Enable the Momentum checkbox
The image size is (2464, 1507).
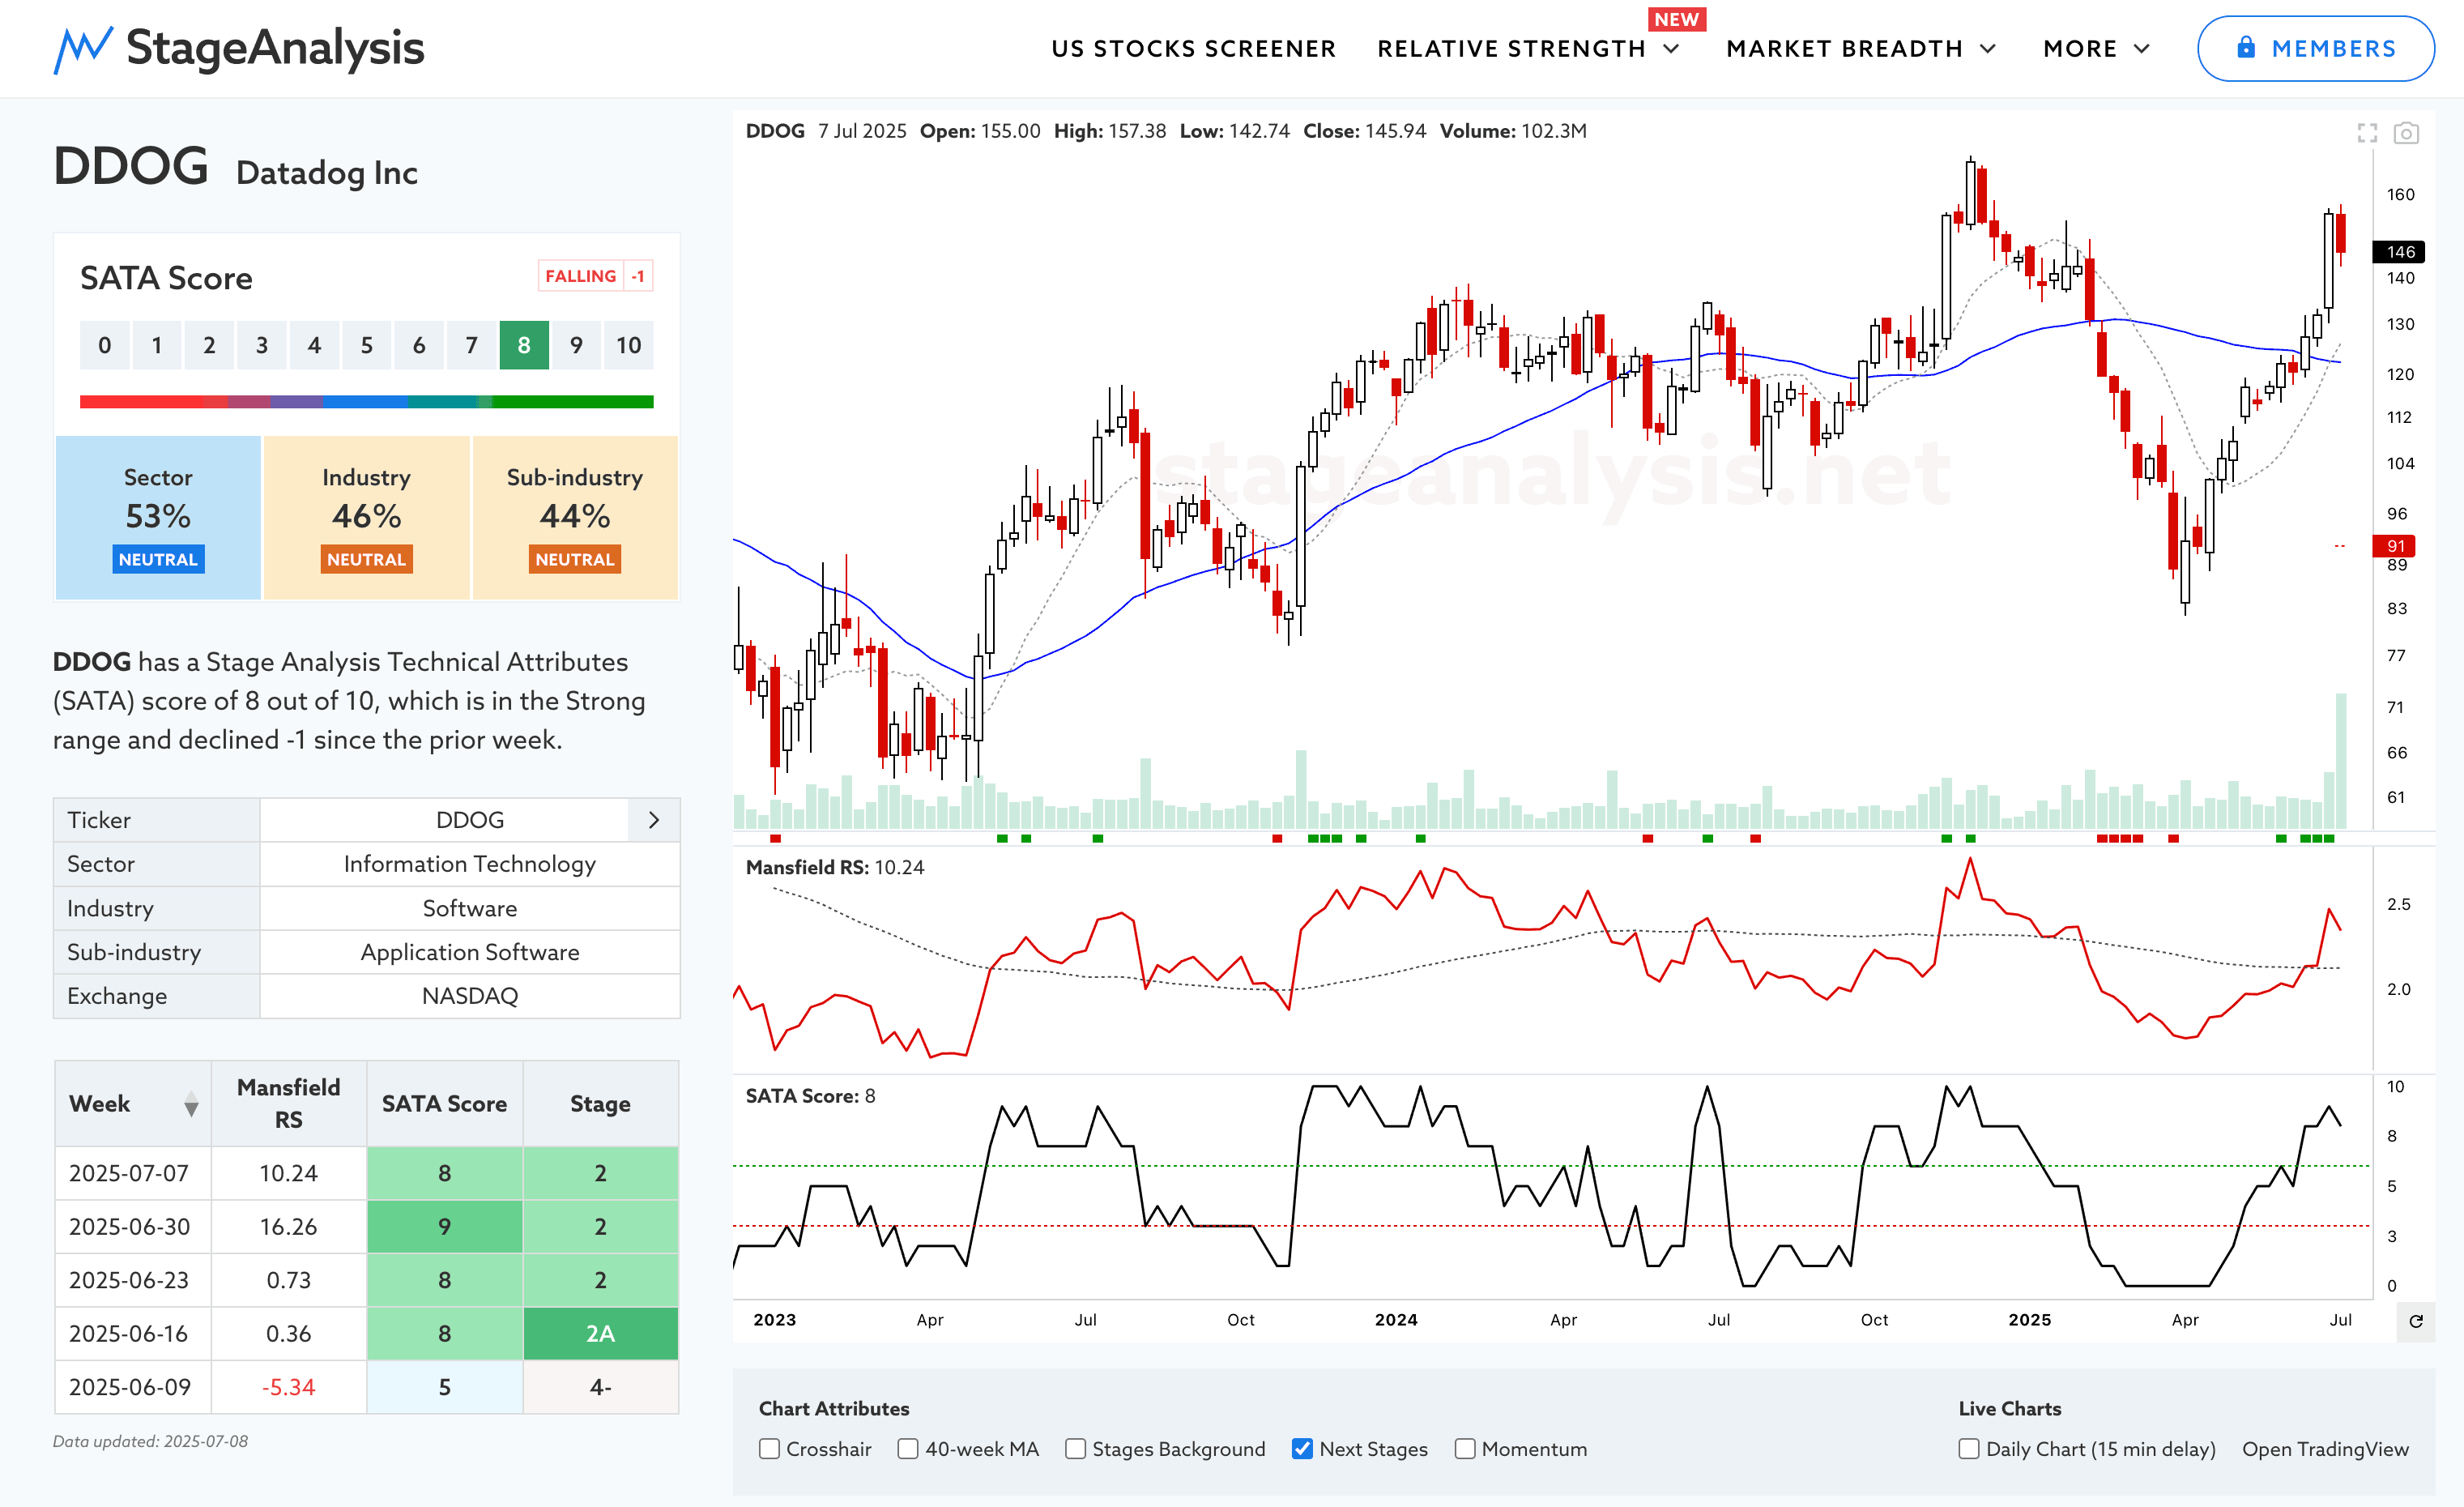click(1465, 1449)
